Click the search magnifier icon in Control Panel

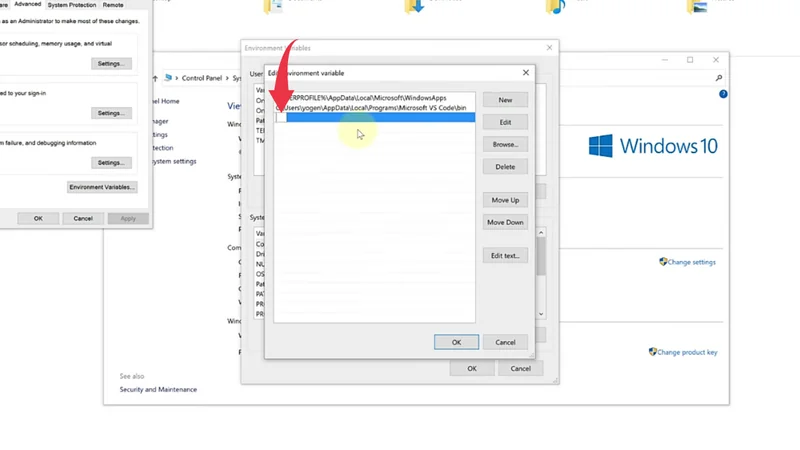click(718, 78)
